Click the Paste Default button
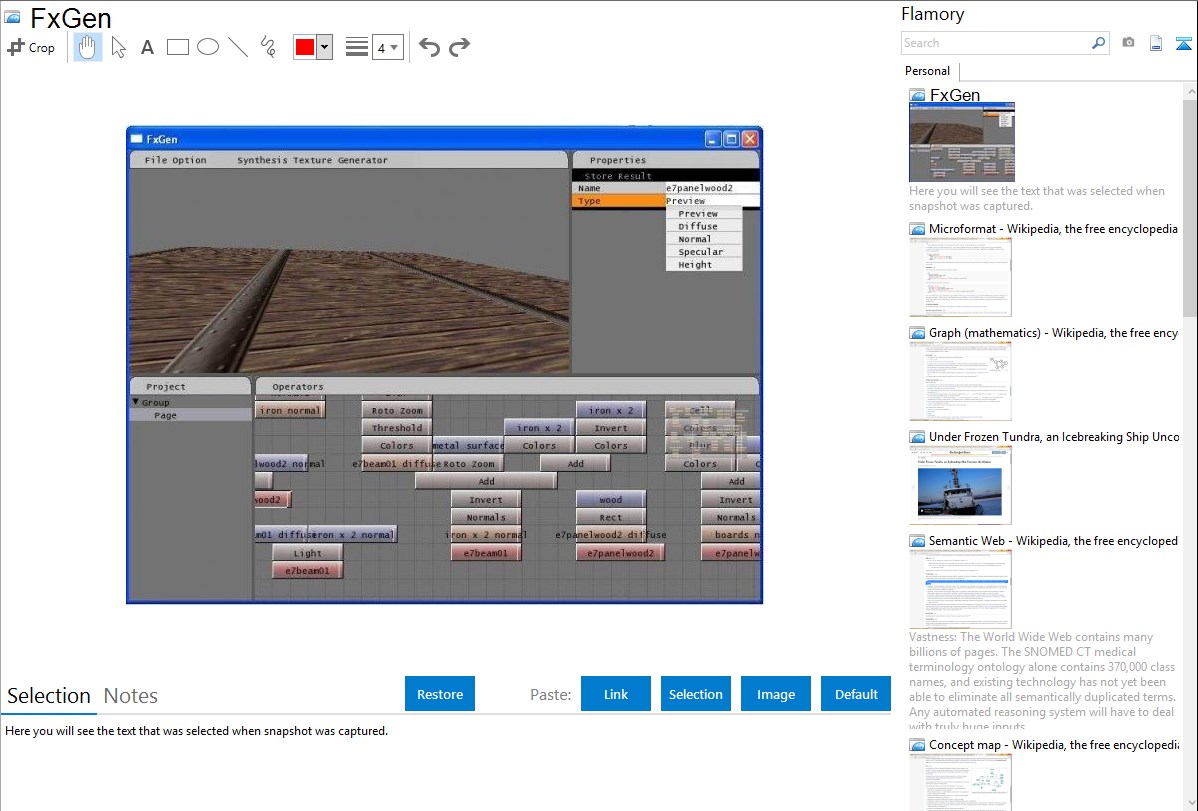Screen dimensions: 1198x811 pos(856,694)
